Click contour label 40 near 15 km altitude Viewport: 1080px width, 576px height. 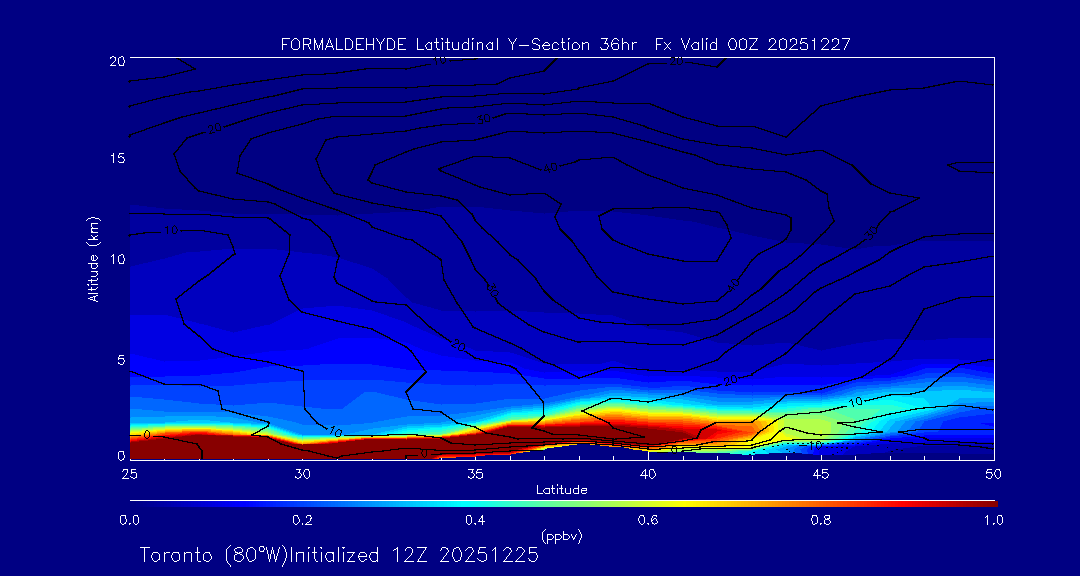[550, 167]
